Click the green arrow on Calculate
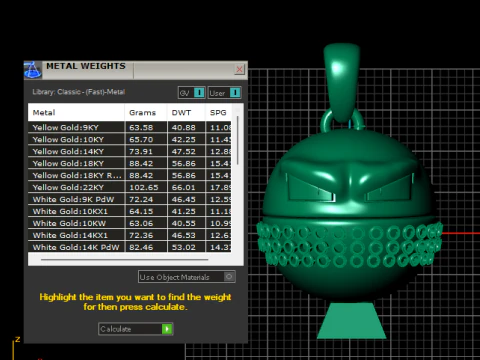480x360 pixels. click(167, 329)
